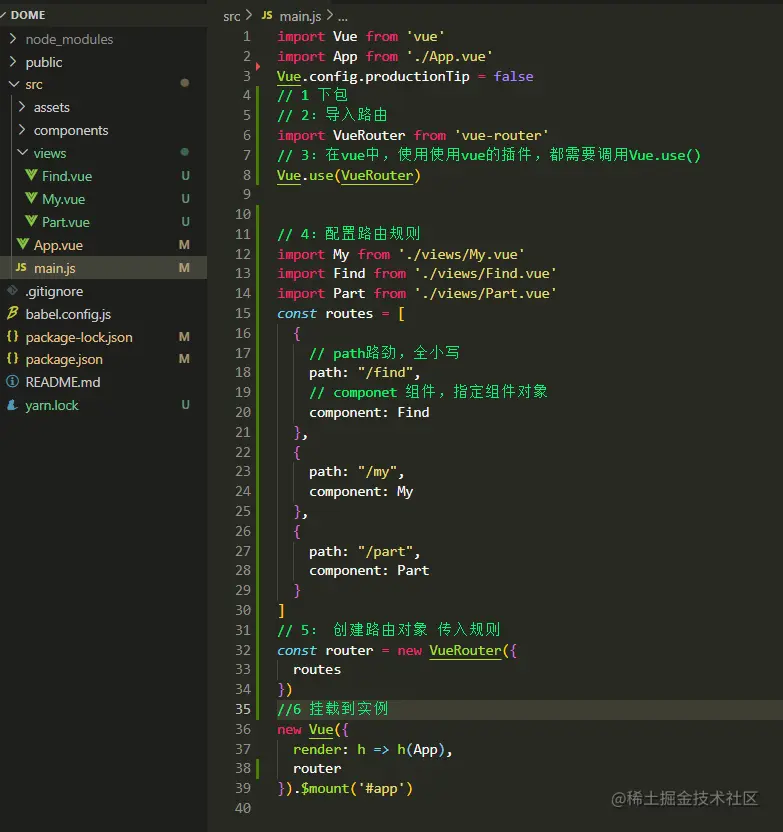
Task: Click 'vue-router' string on line 6
Action: pyautogui.click(x=501, y=135)
